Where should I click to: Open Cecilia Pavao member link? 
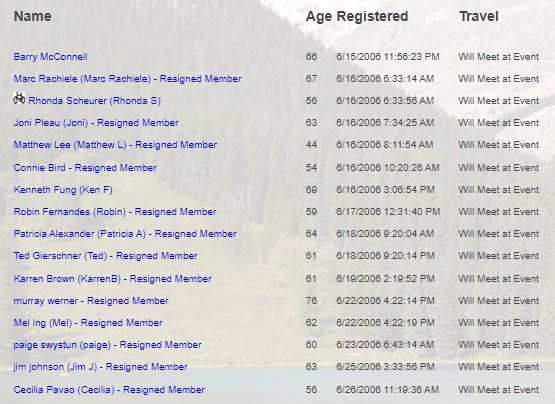click(109, 390)
